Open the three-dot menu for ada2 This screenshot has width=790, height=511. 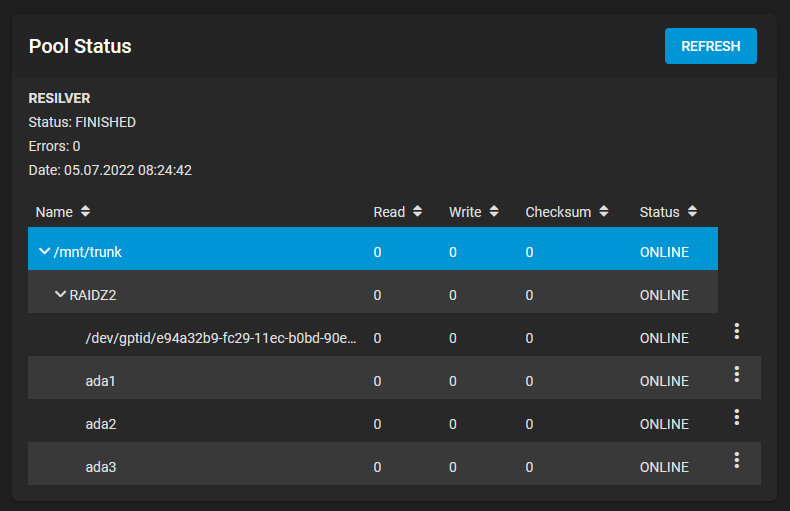click(737, 417)
